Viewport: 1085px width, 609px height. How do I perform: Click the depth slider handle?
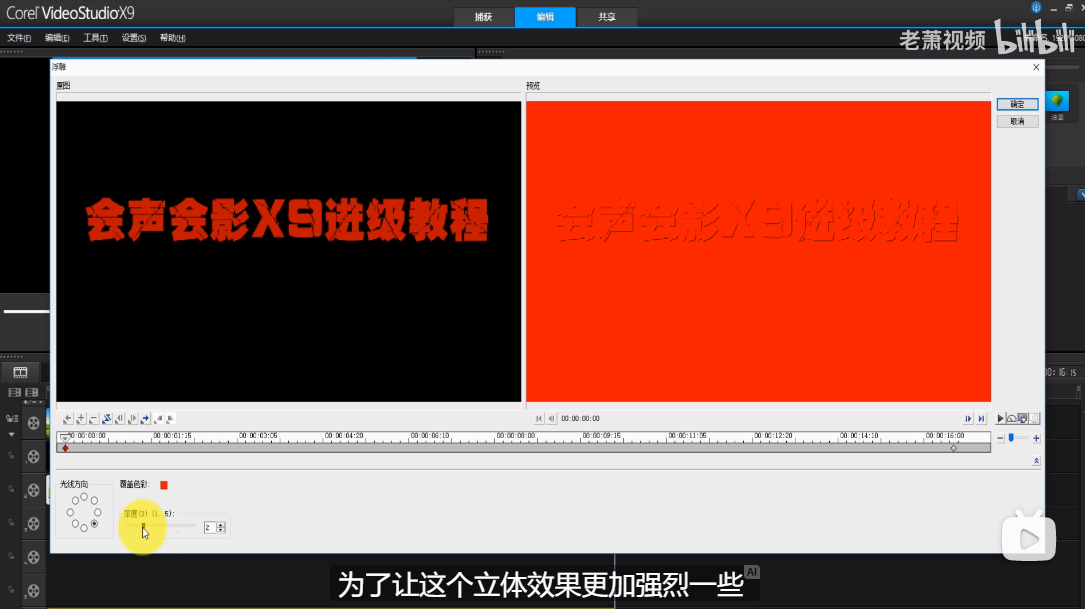(143, 527)
